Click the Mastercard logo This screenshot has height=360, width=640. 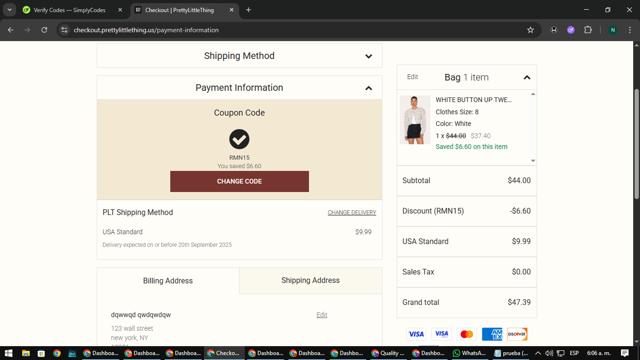point(467,334)
